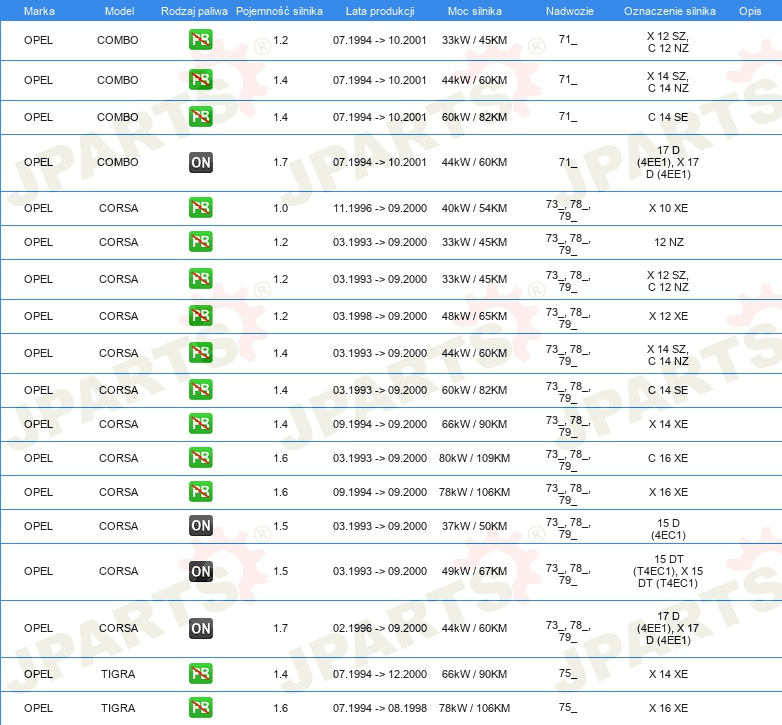Click the PB petrol icon for Tigra 1.4
This screenshot has width=782, height=725.
click(200, 674)
